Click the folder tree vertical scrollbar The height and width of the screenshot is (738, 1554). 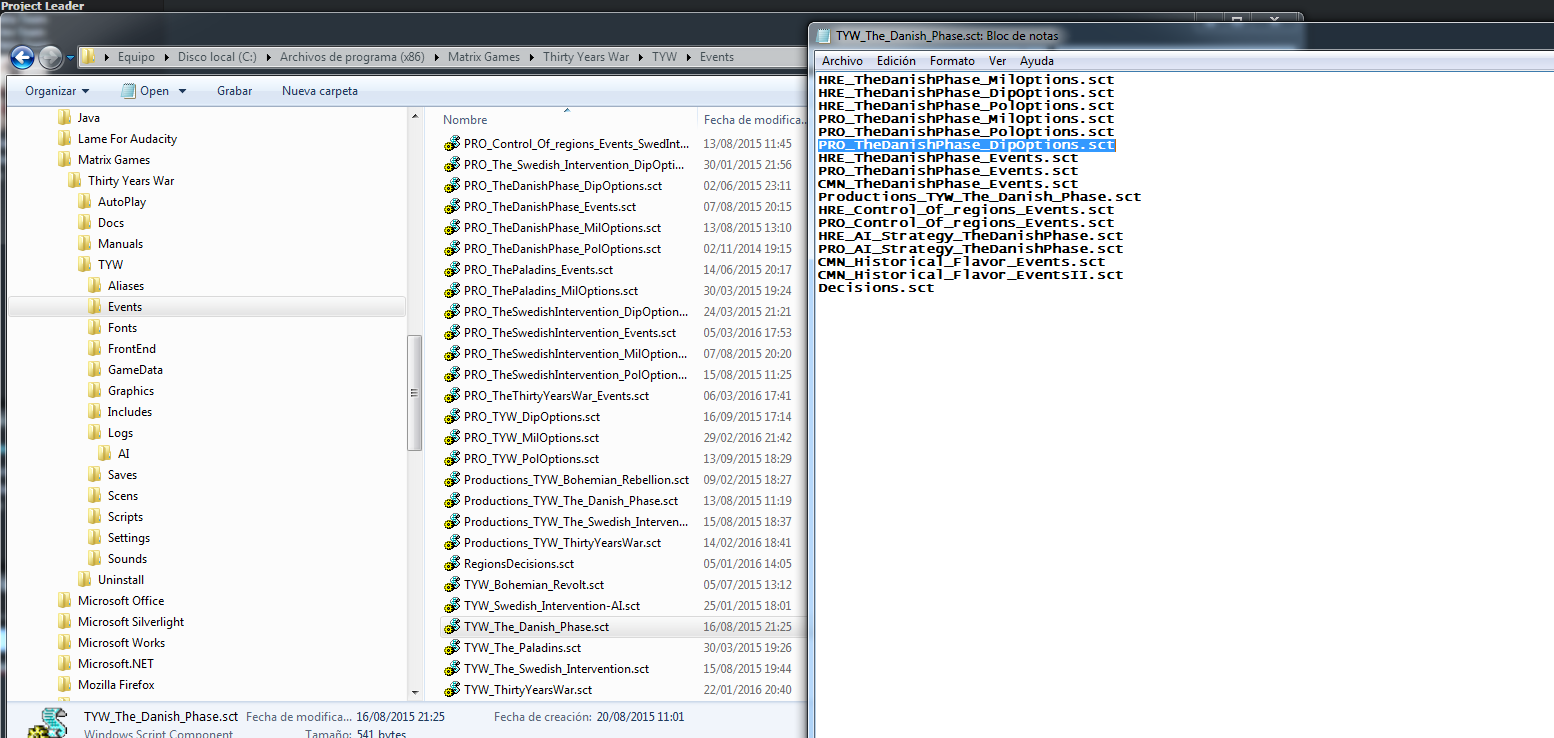pyautogui.click(x=414, y=394)
